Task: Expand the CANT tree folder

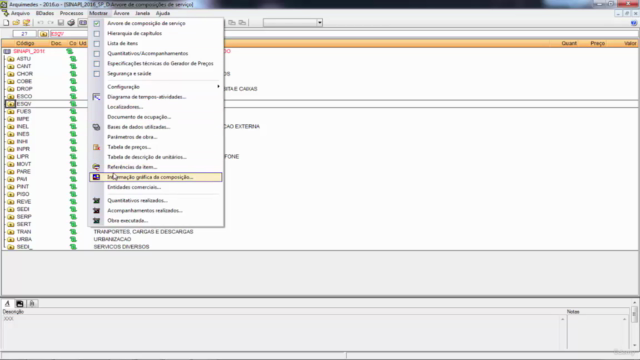Action: coord(11,67)
